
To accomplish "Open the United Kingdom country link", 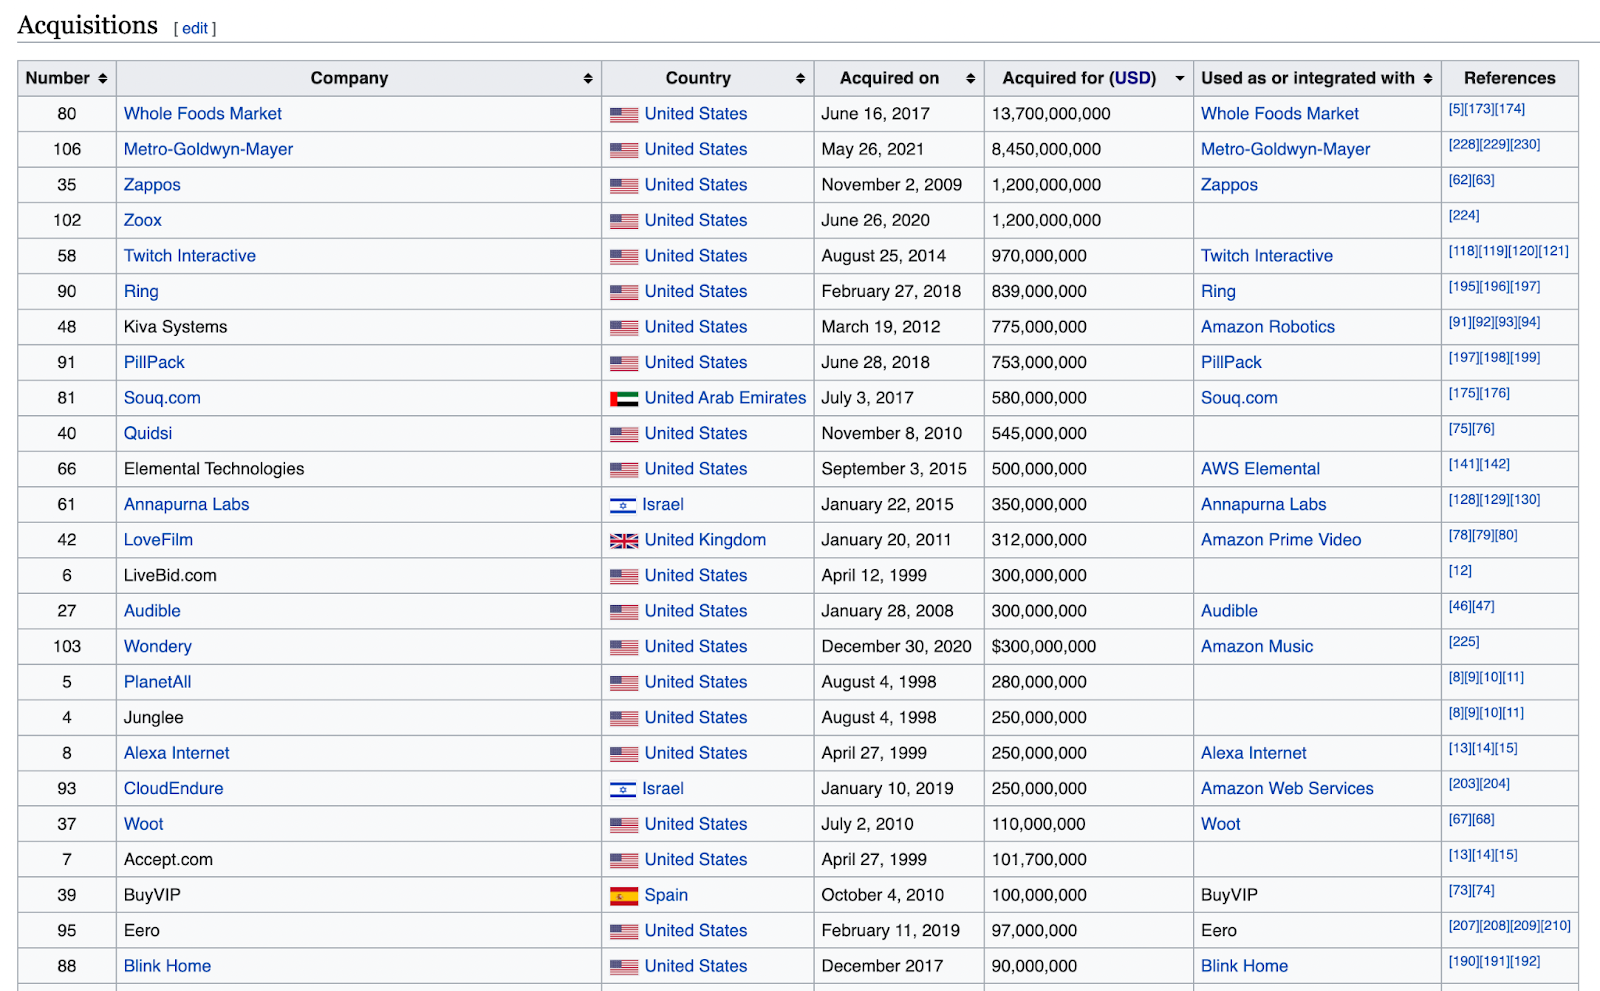I will pyautogui.click(x=705, y=540).
